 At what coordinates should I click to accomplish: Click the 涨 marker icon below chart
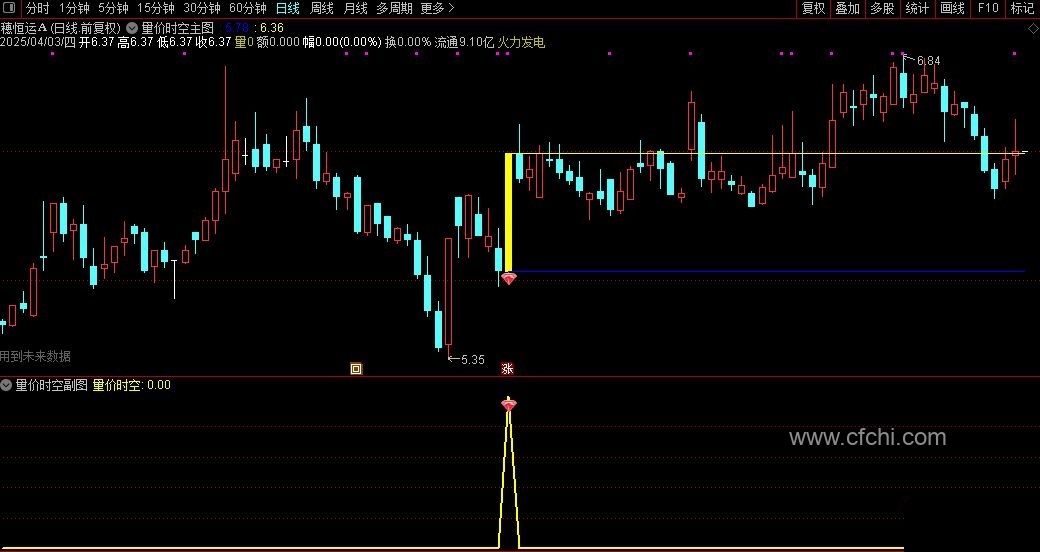pyautogui.click(x=507, y=369)
